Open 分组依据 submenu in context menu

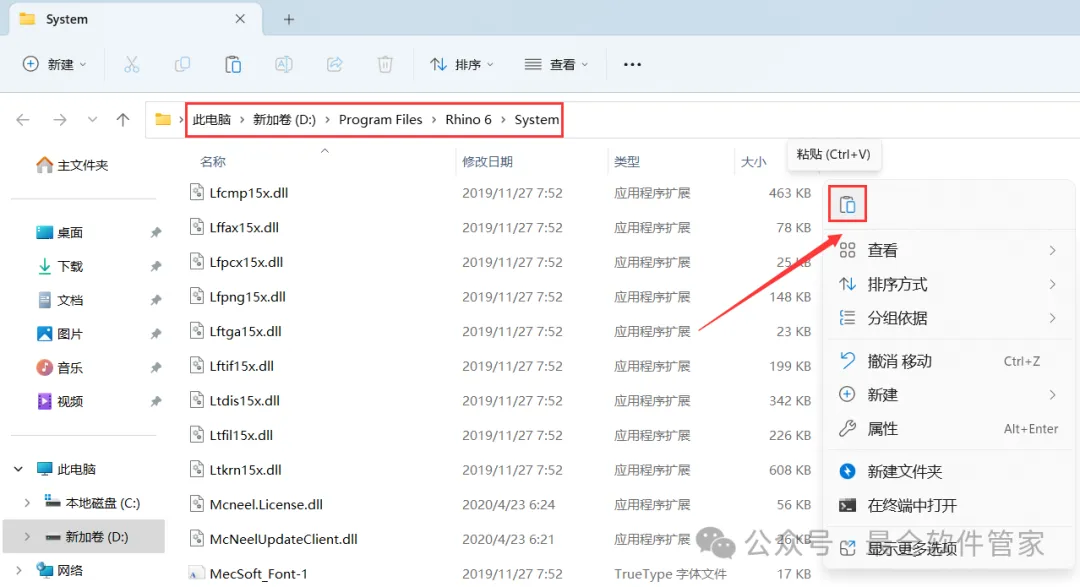click(948, 318)
